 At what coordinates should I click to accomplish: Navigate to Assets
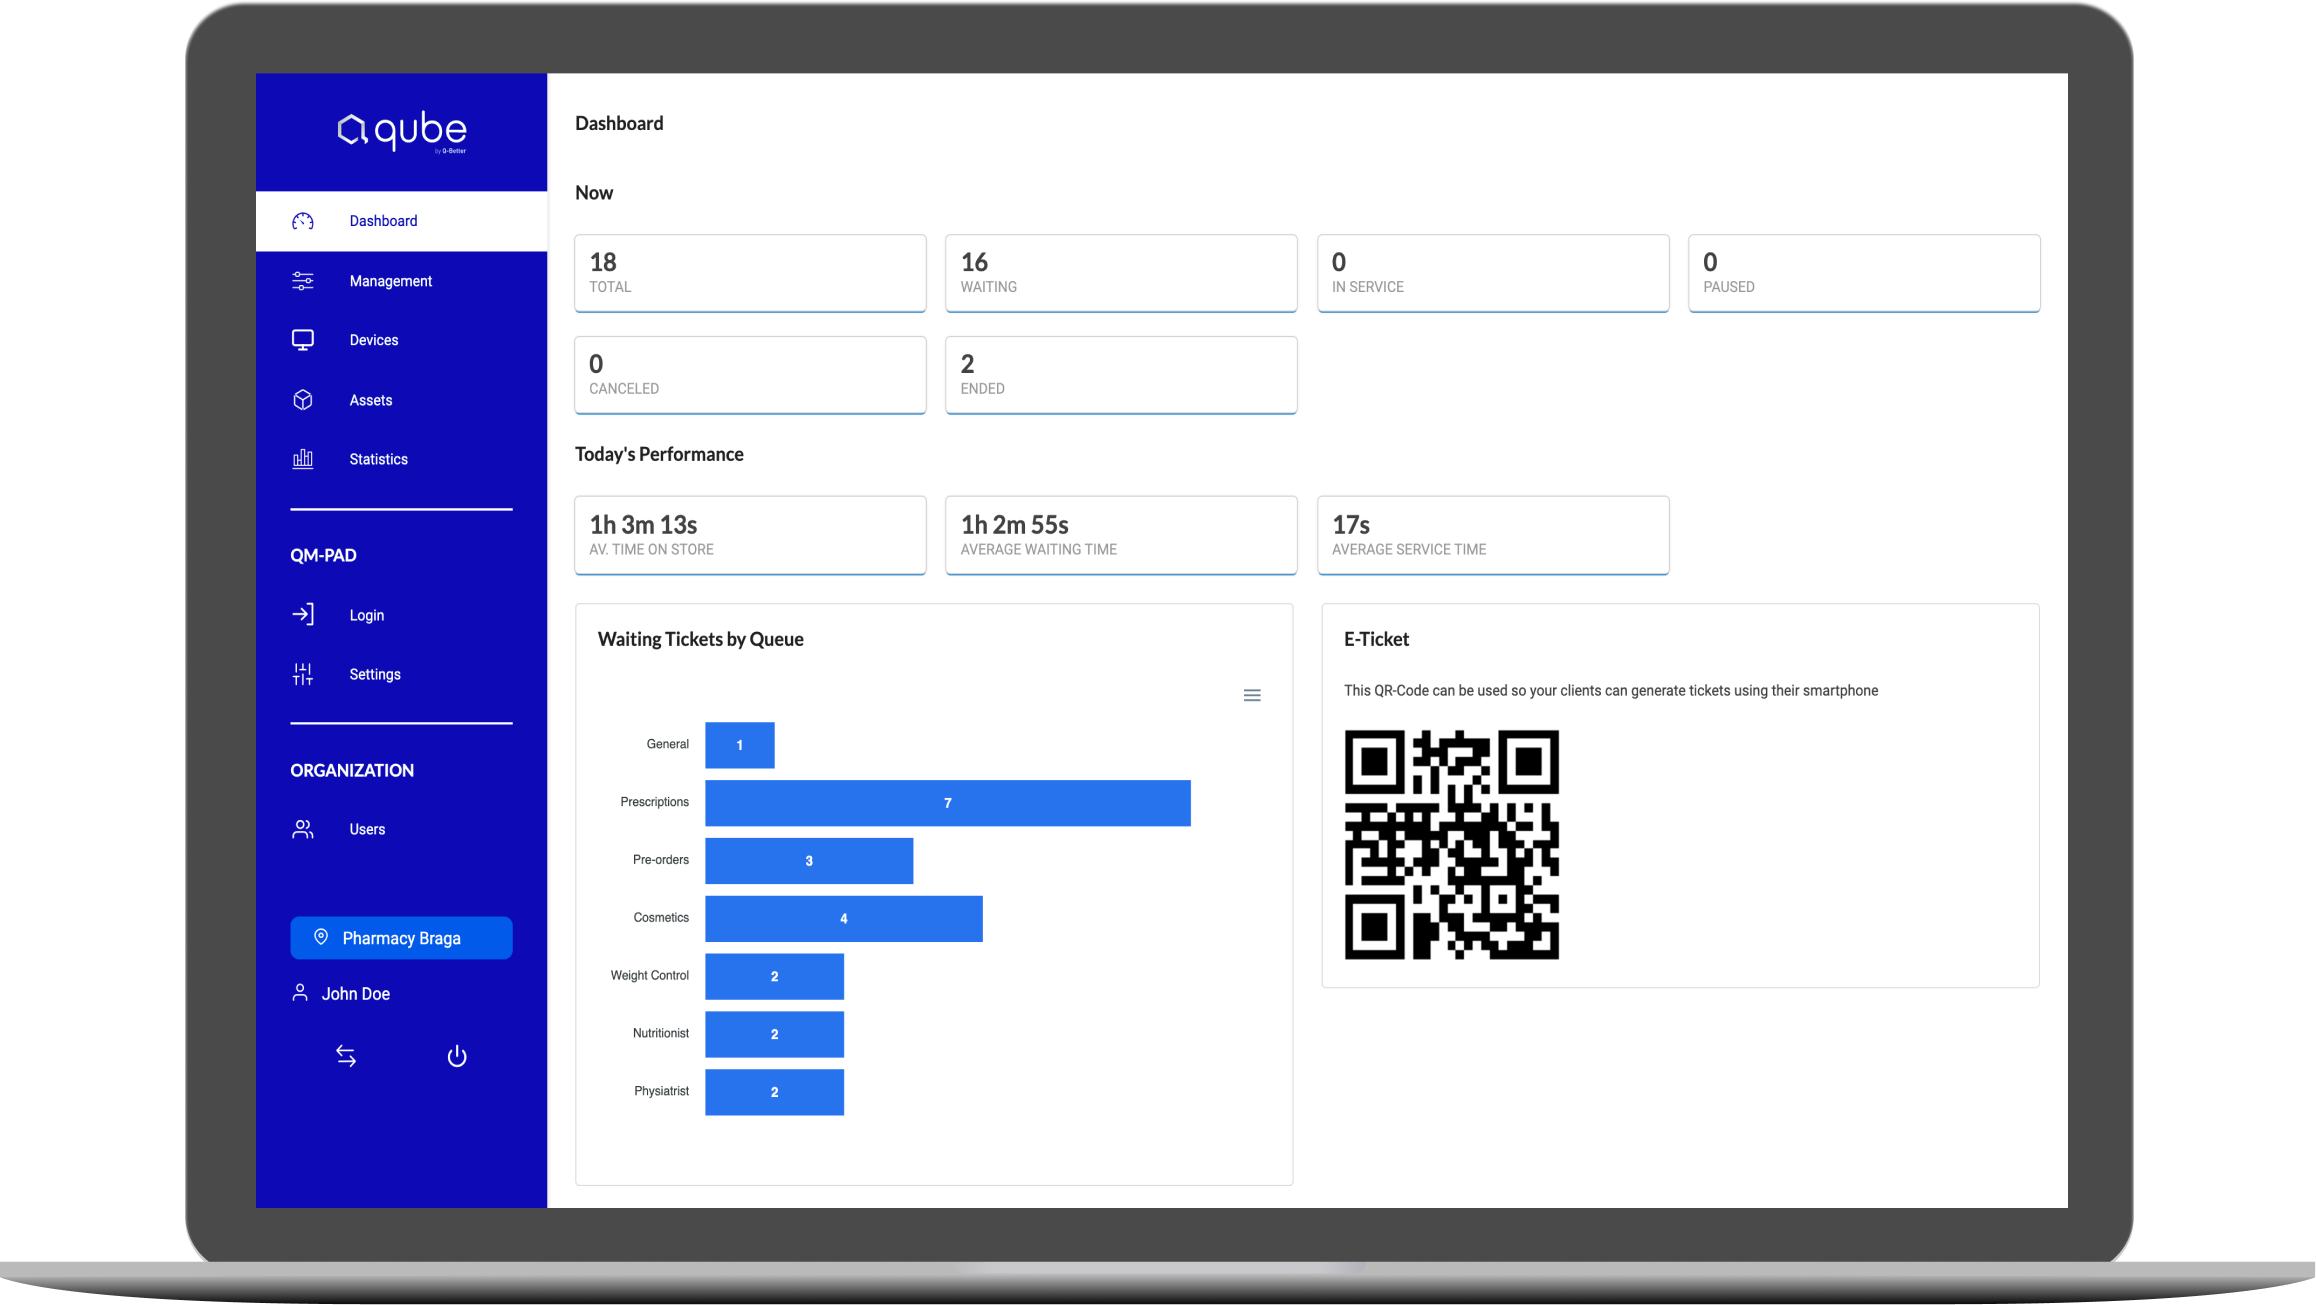click(401, 400)
